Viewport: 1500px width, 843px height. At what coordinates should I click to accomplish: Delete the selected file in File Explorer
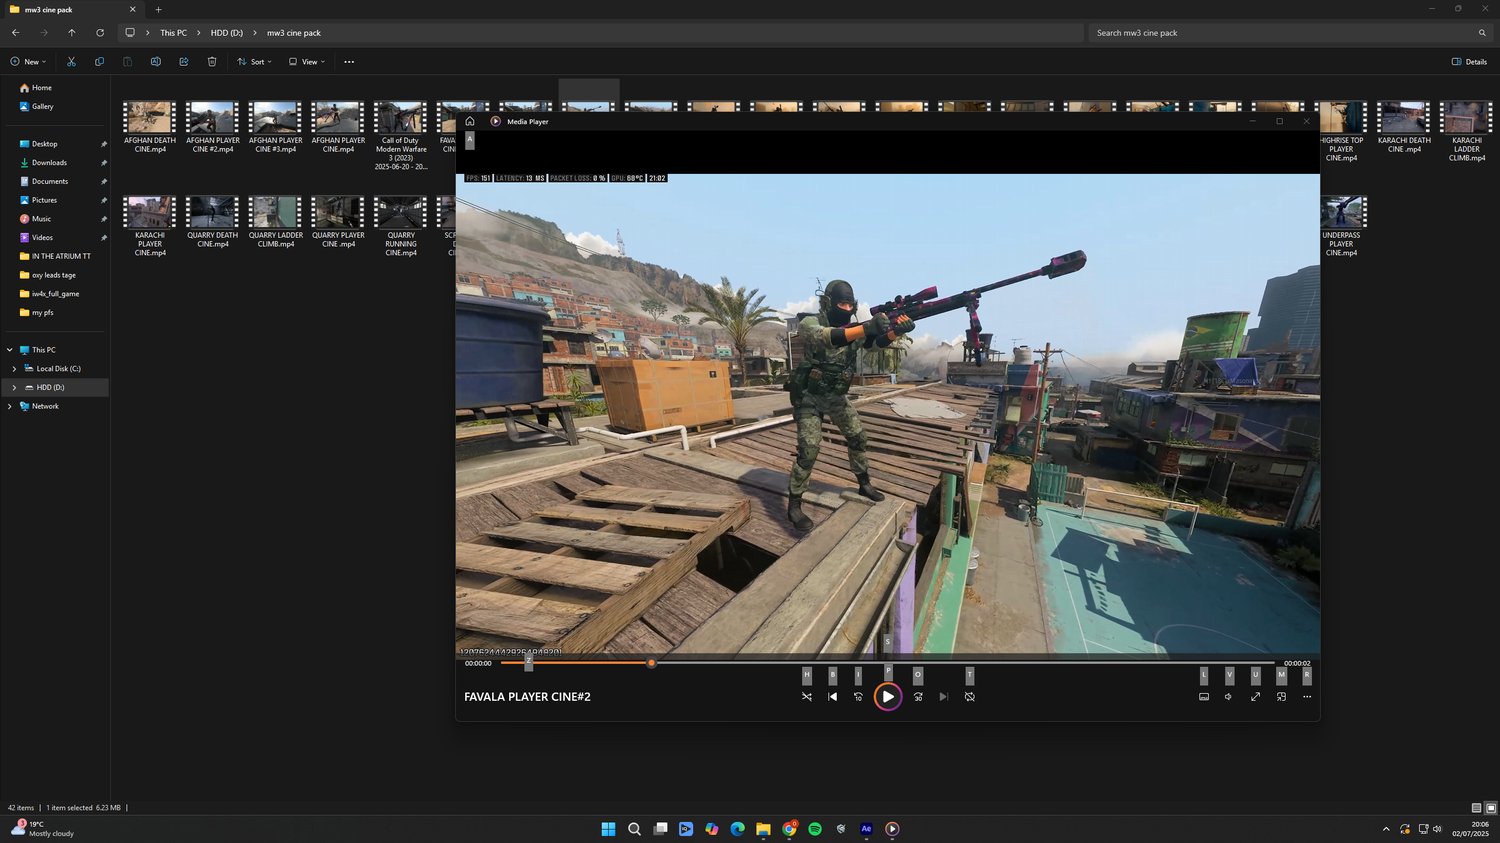pyautogui.click(x=212, y=62)
